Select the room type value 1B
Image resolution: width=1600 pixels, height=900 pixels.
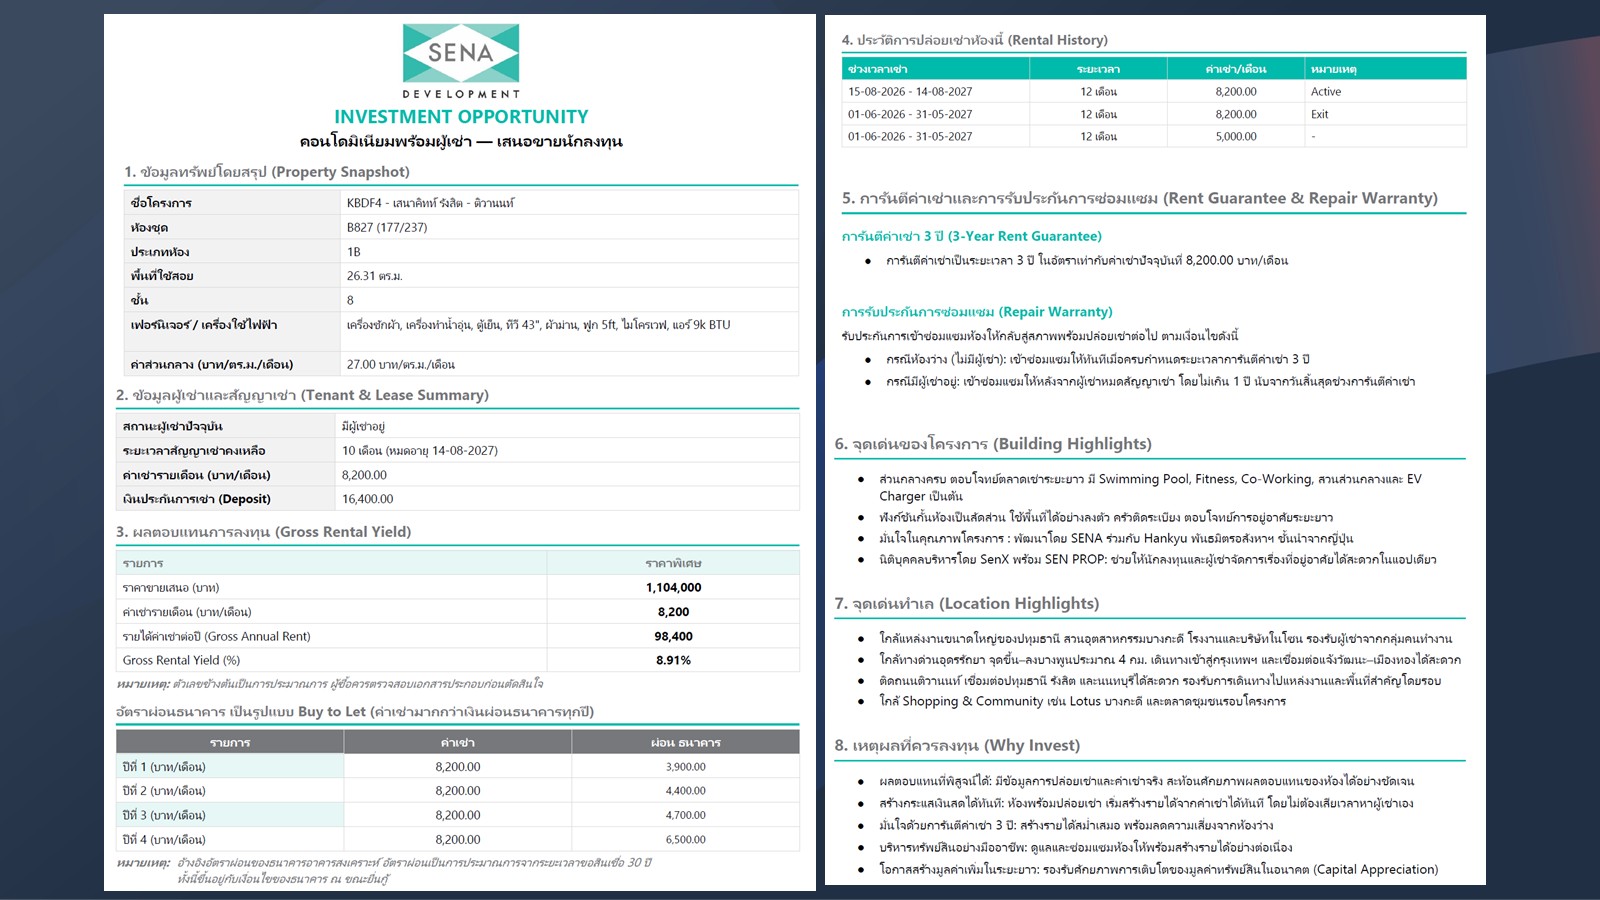click(354, 252)
